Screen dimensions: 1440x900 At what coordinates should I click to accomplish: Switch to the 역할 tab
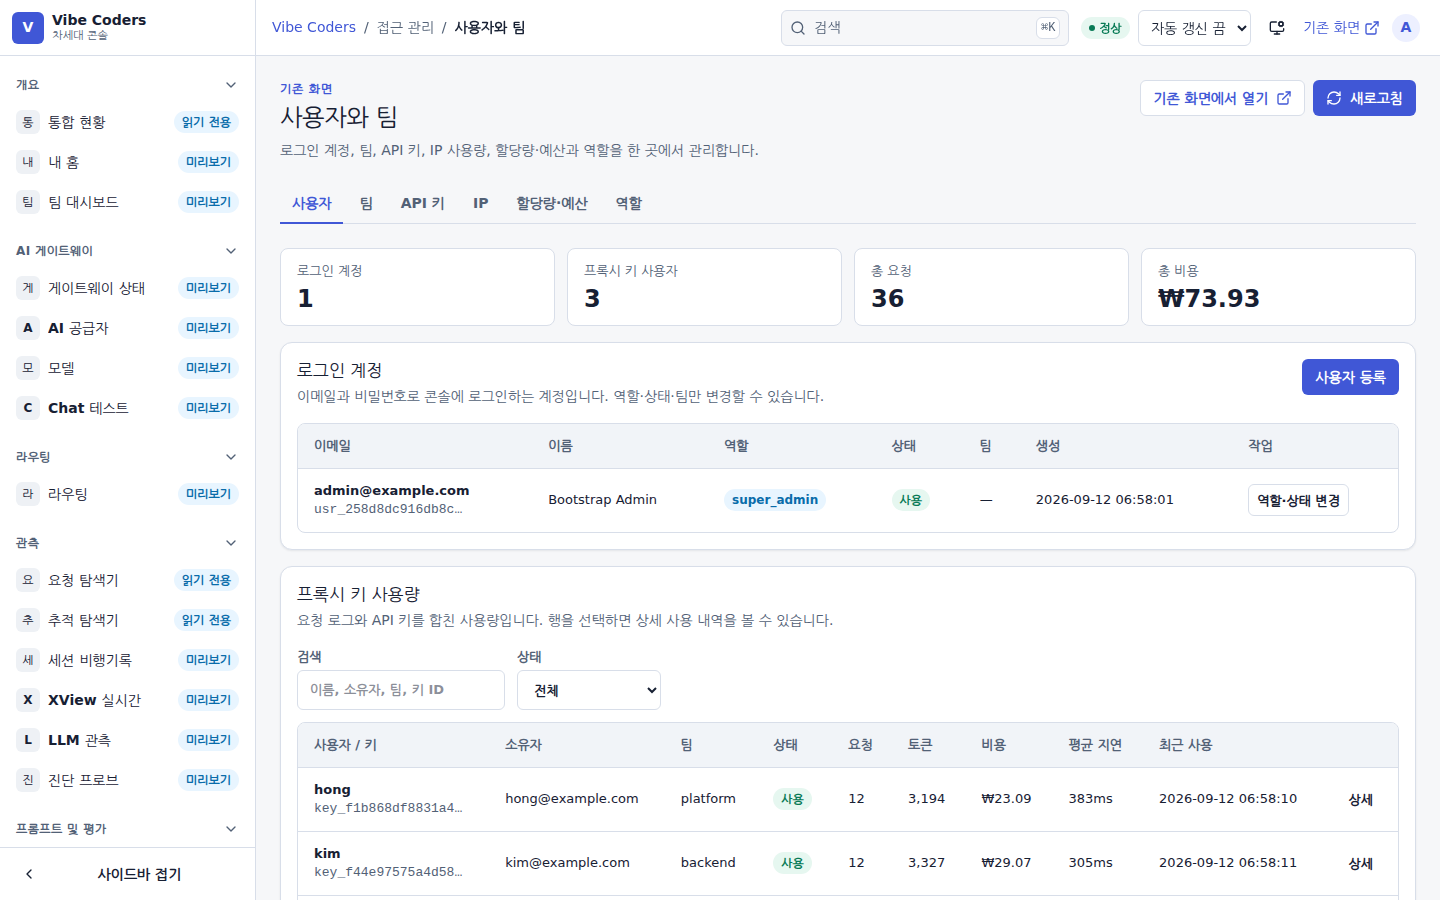coord(629,203)
